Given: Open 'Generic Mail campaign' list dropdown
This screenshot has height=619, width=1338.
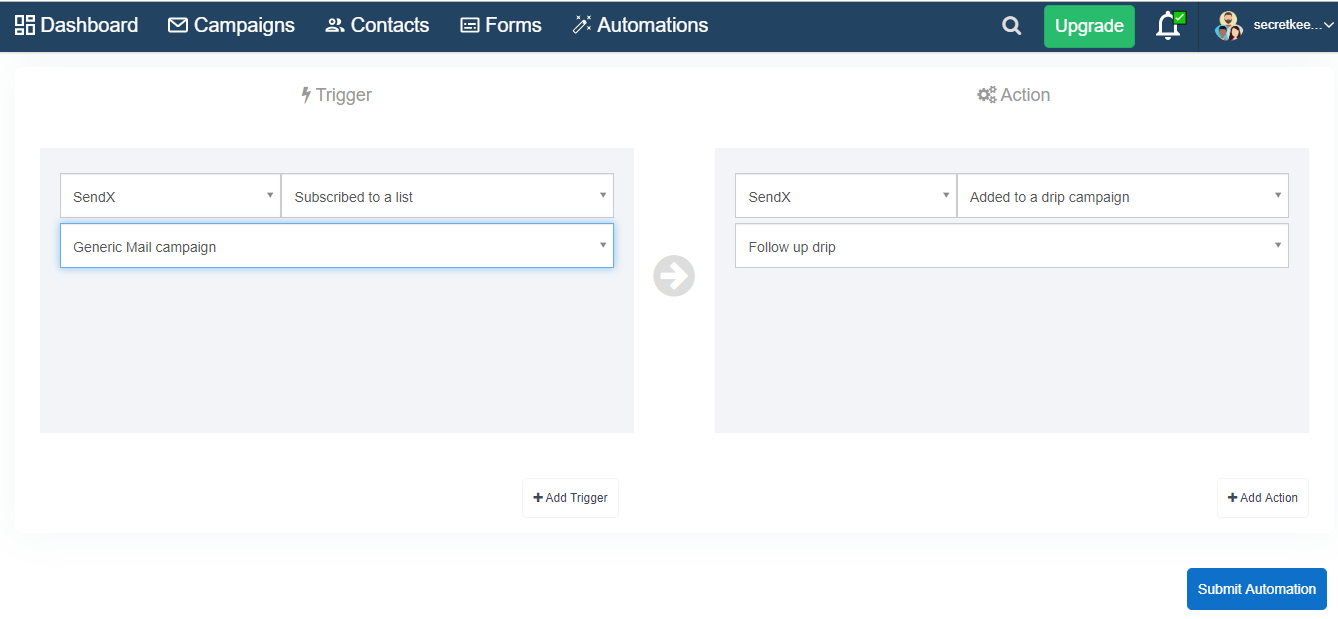Looking at the screenshot, I should [337, 246].
